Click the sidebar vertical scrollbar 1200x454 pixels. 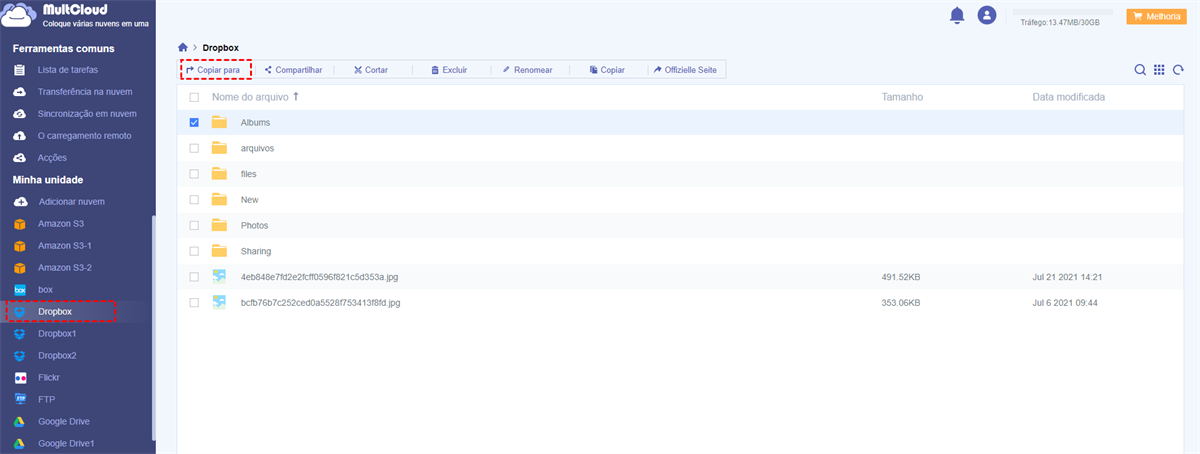click(x=152, y=327)
